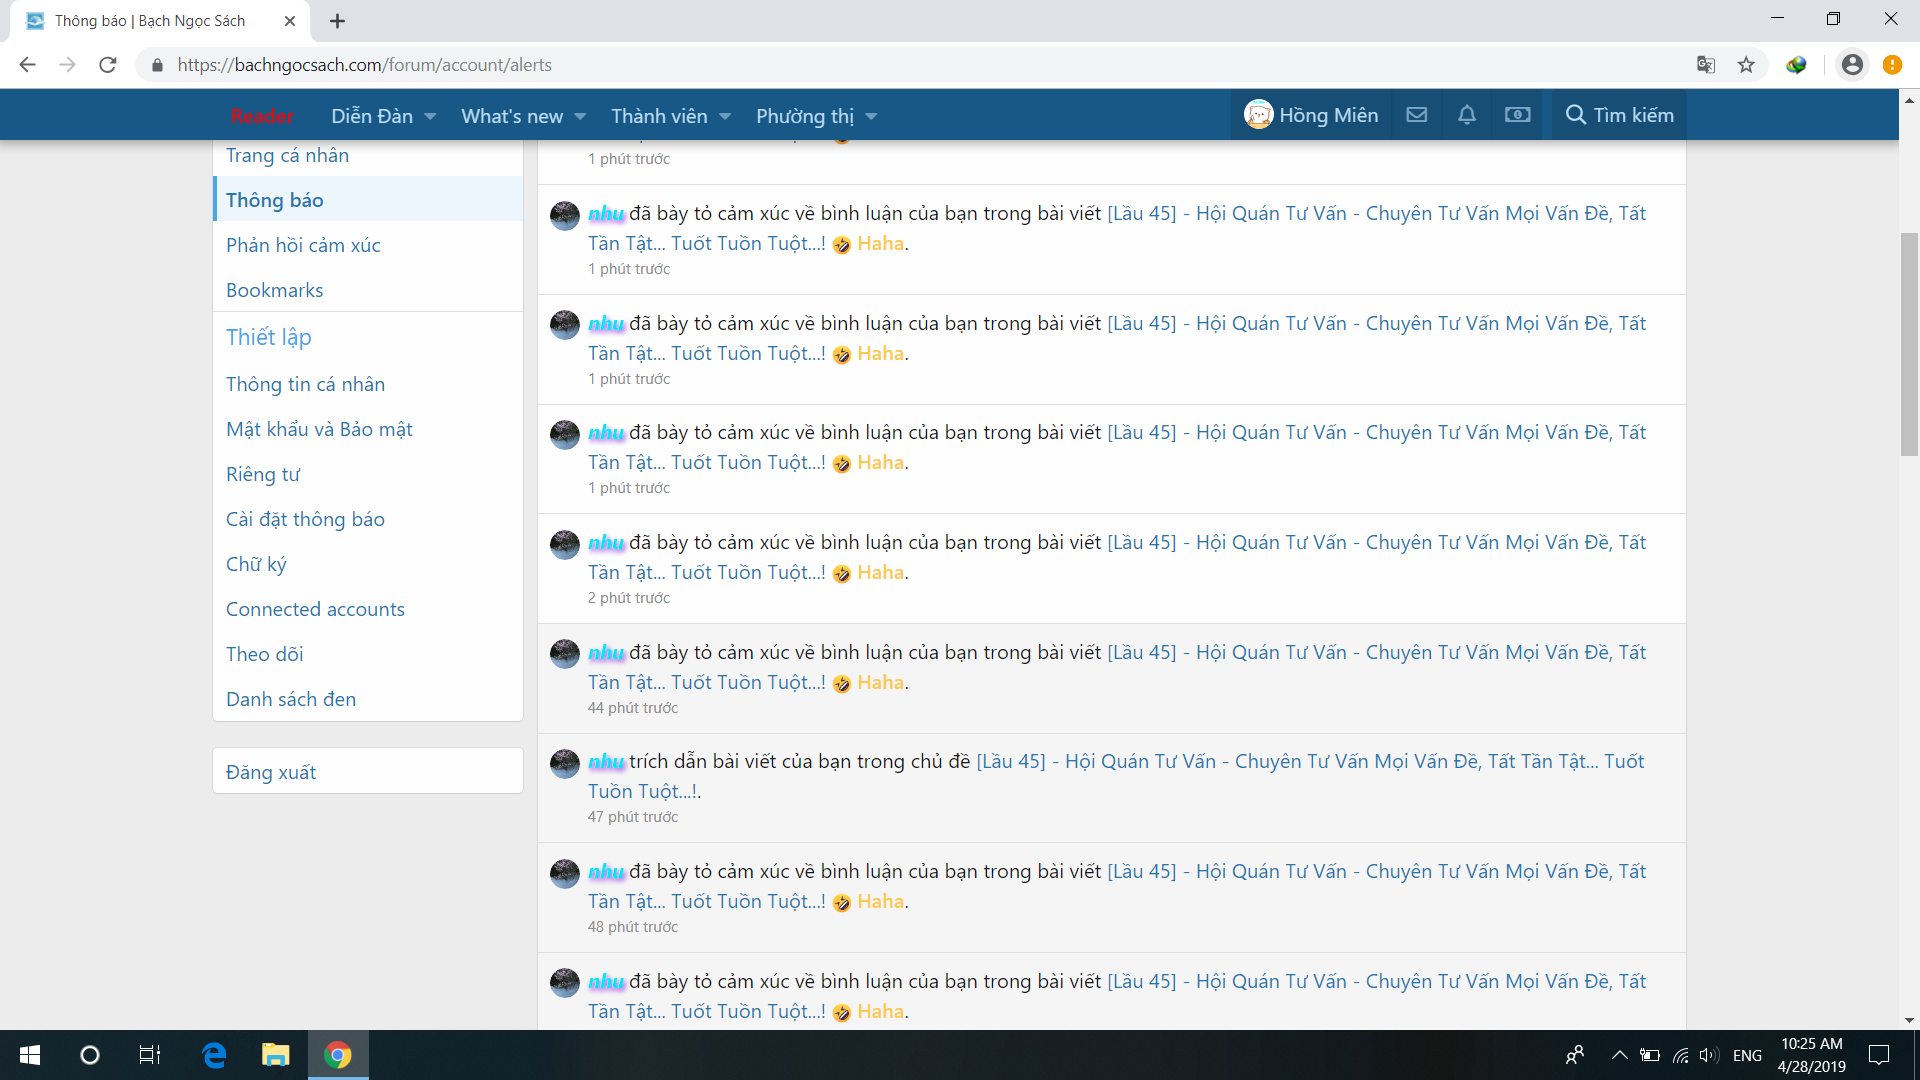
Task: Open the inbox envelope icon
Action: point(1416,115)
